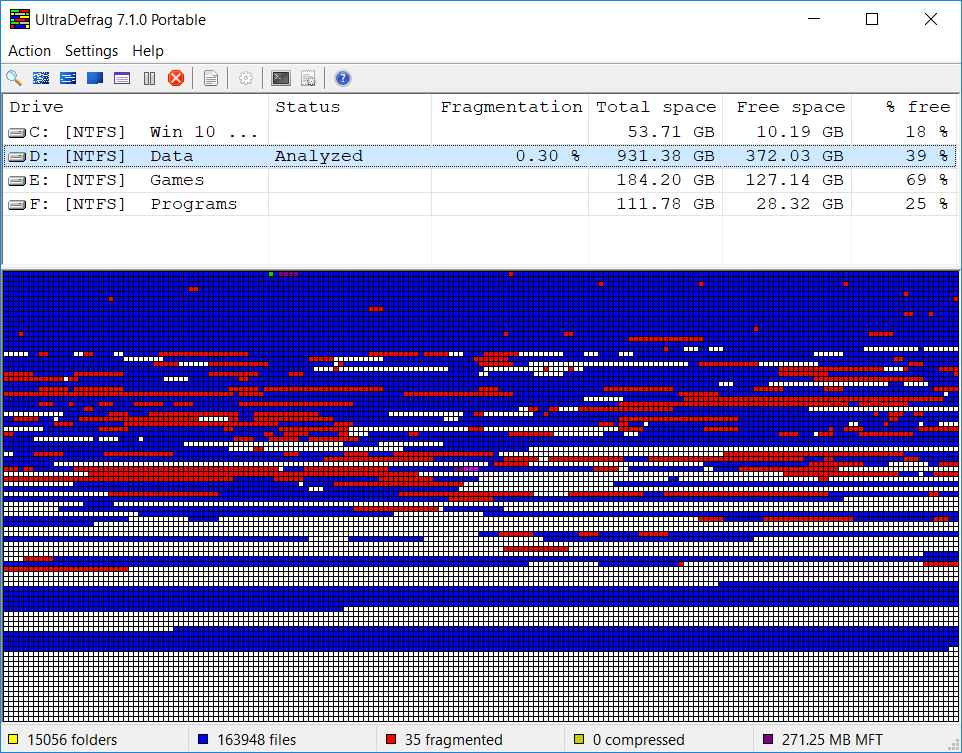
Task: Open the boot-time scan console icon
Action: pos(281,78)
